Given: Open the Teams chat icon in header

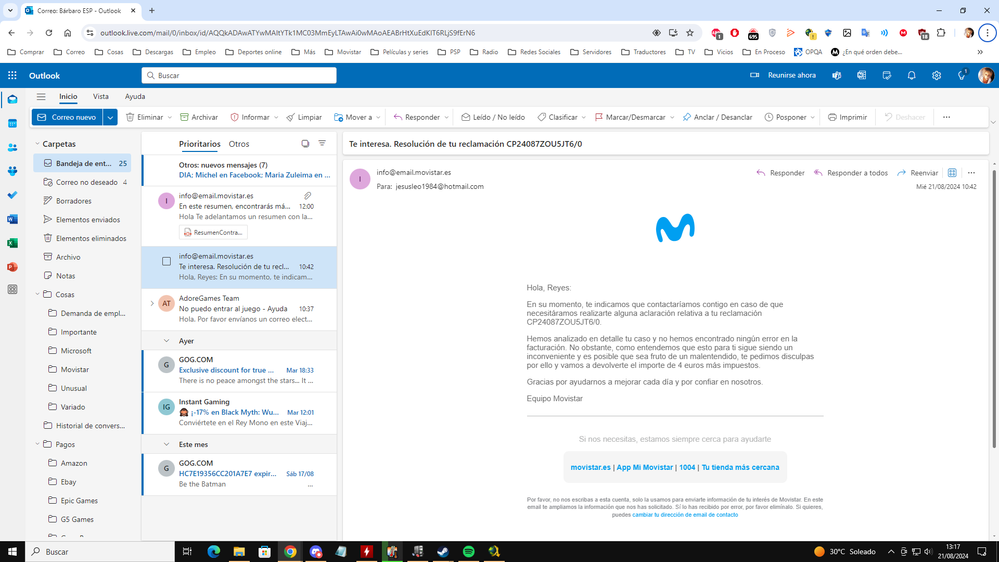Looking at the screenshot, I should click(x=837, y=75).
